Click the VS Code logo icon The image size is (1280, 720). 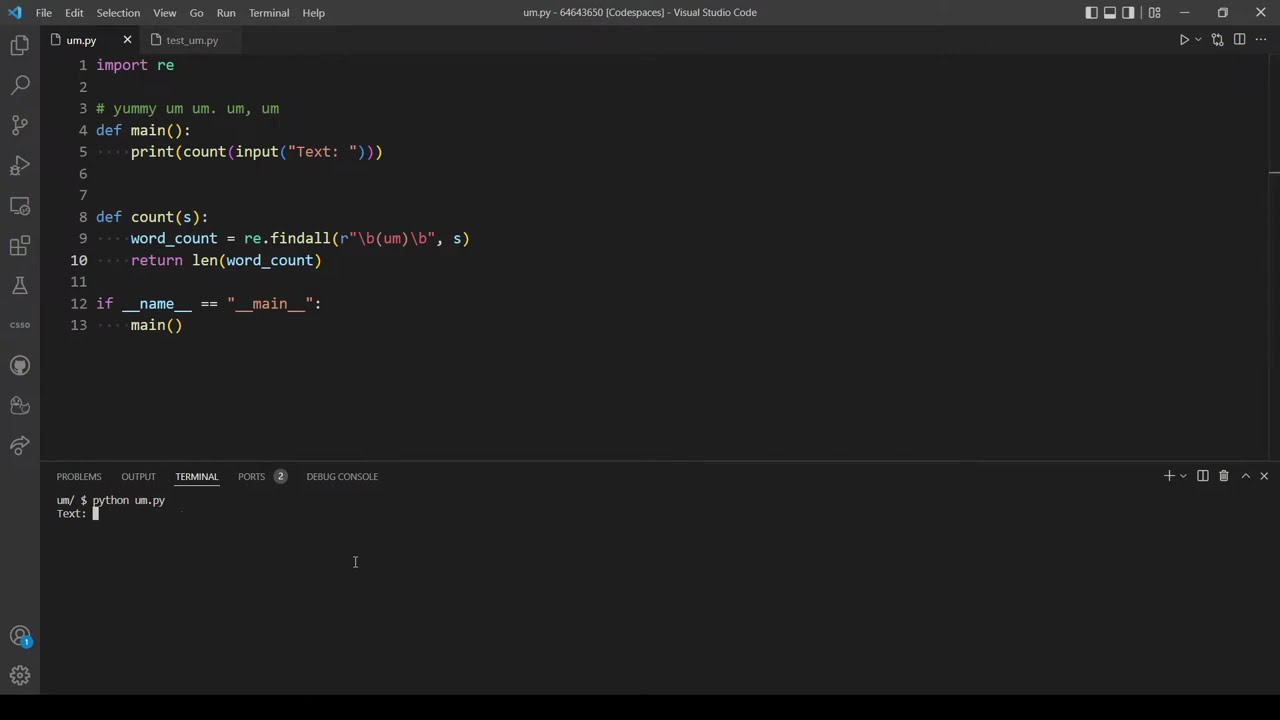(14, 13)
